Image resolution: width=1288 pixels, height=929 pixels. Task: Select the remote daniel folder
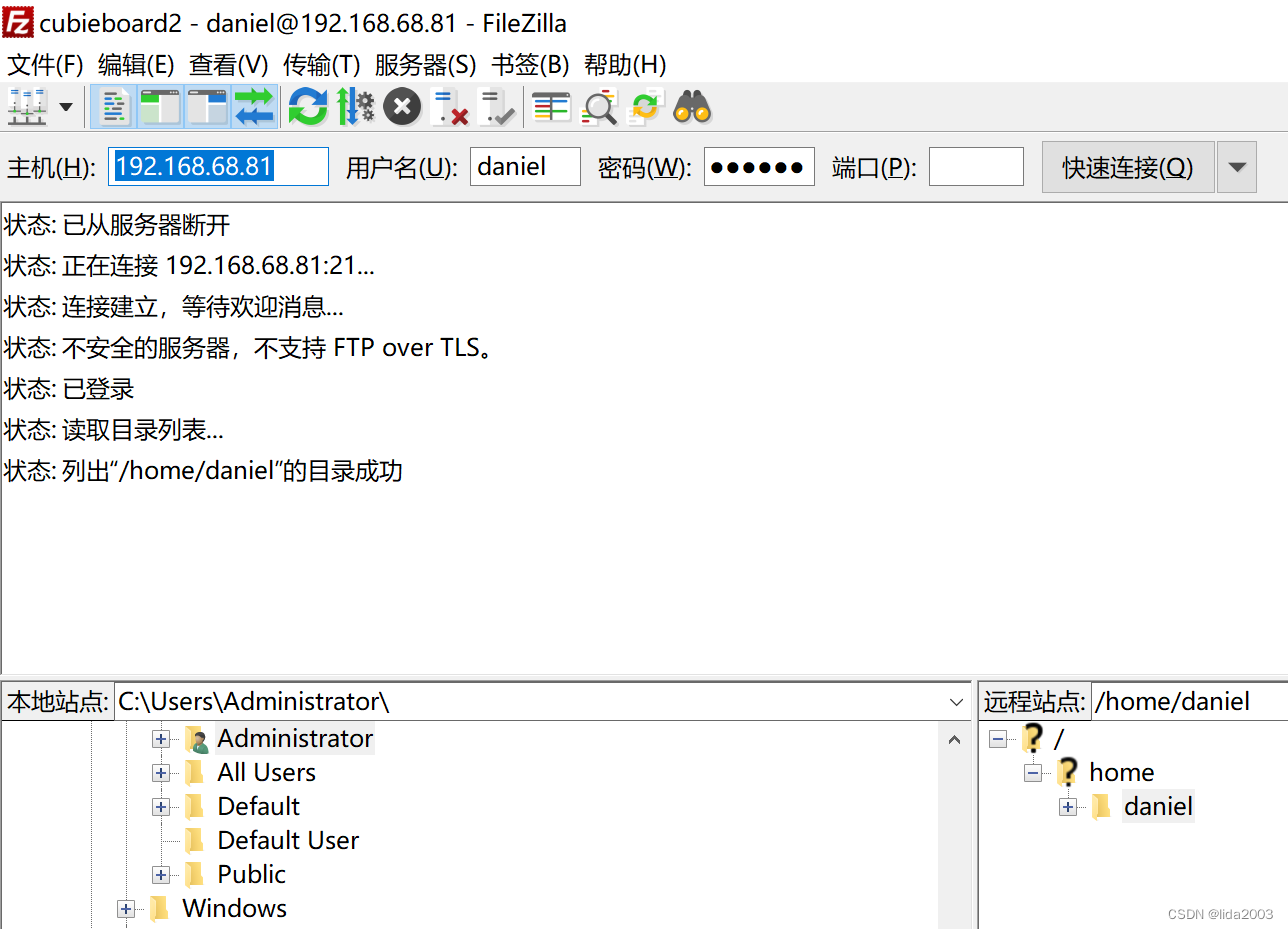[1158, 807]
